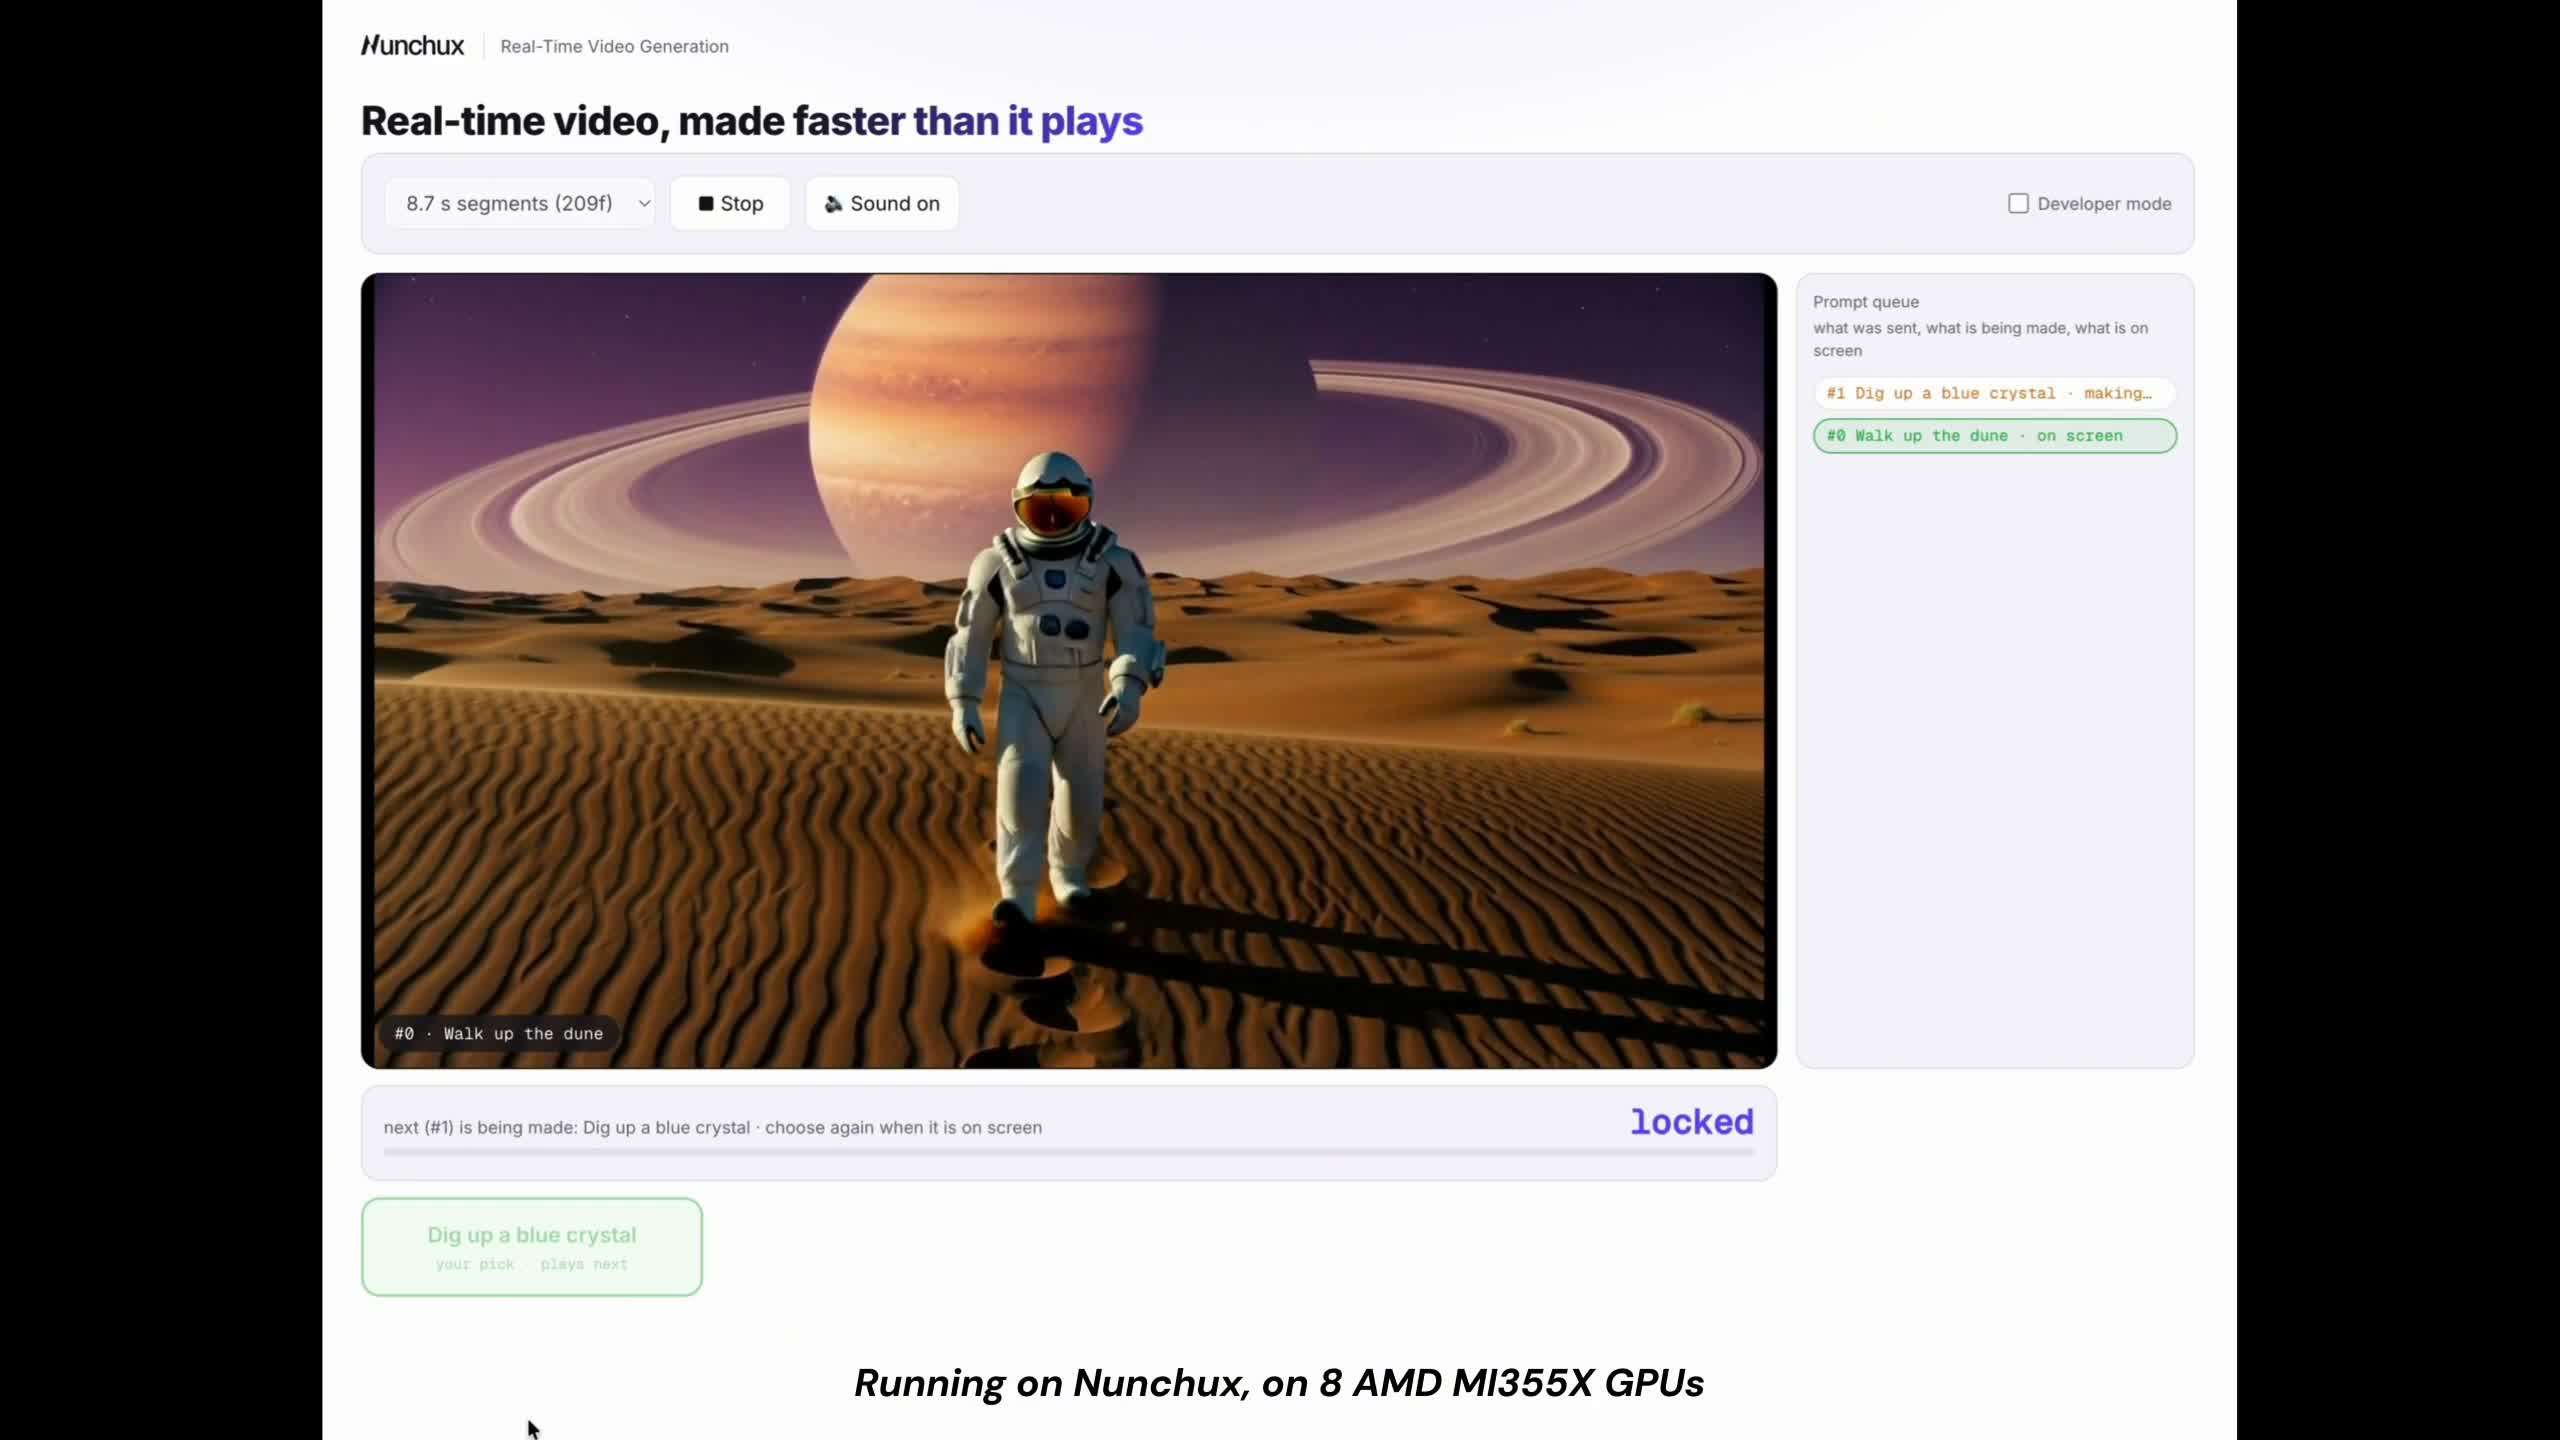Click the Running on Nunchux caption
This screenshot has height=1440, width=2560.
(x=1279, y=1383)
